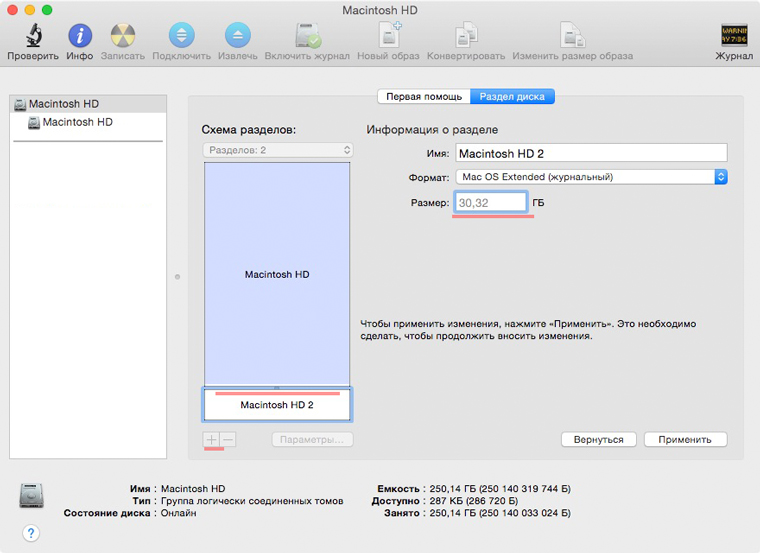760x553 pixels.
Task: Click the Извлечь eject icon
Action: 236,36
